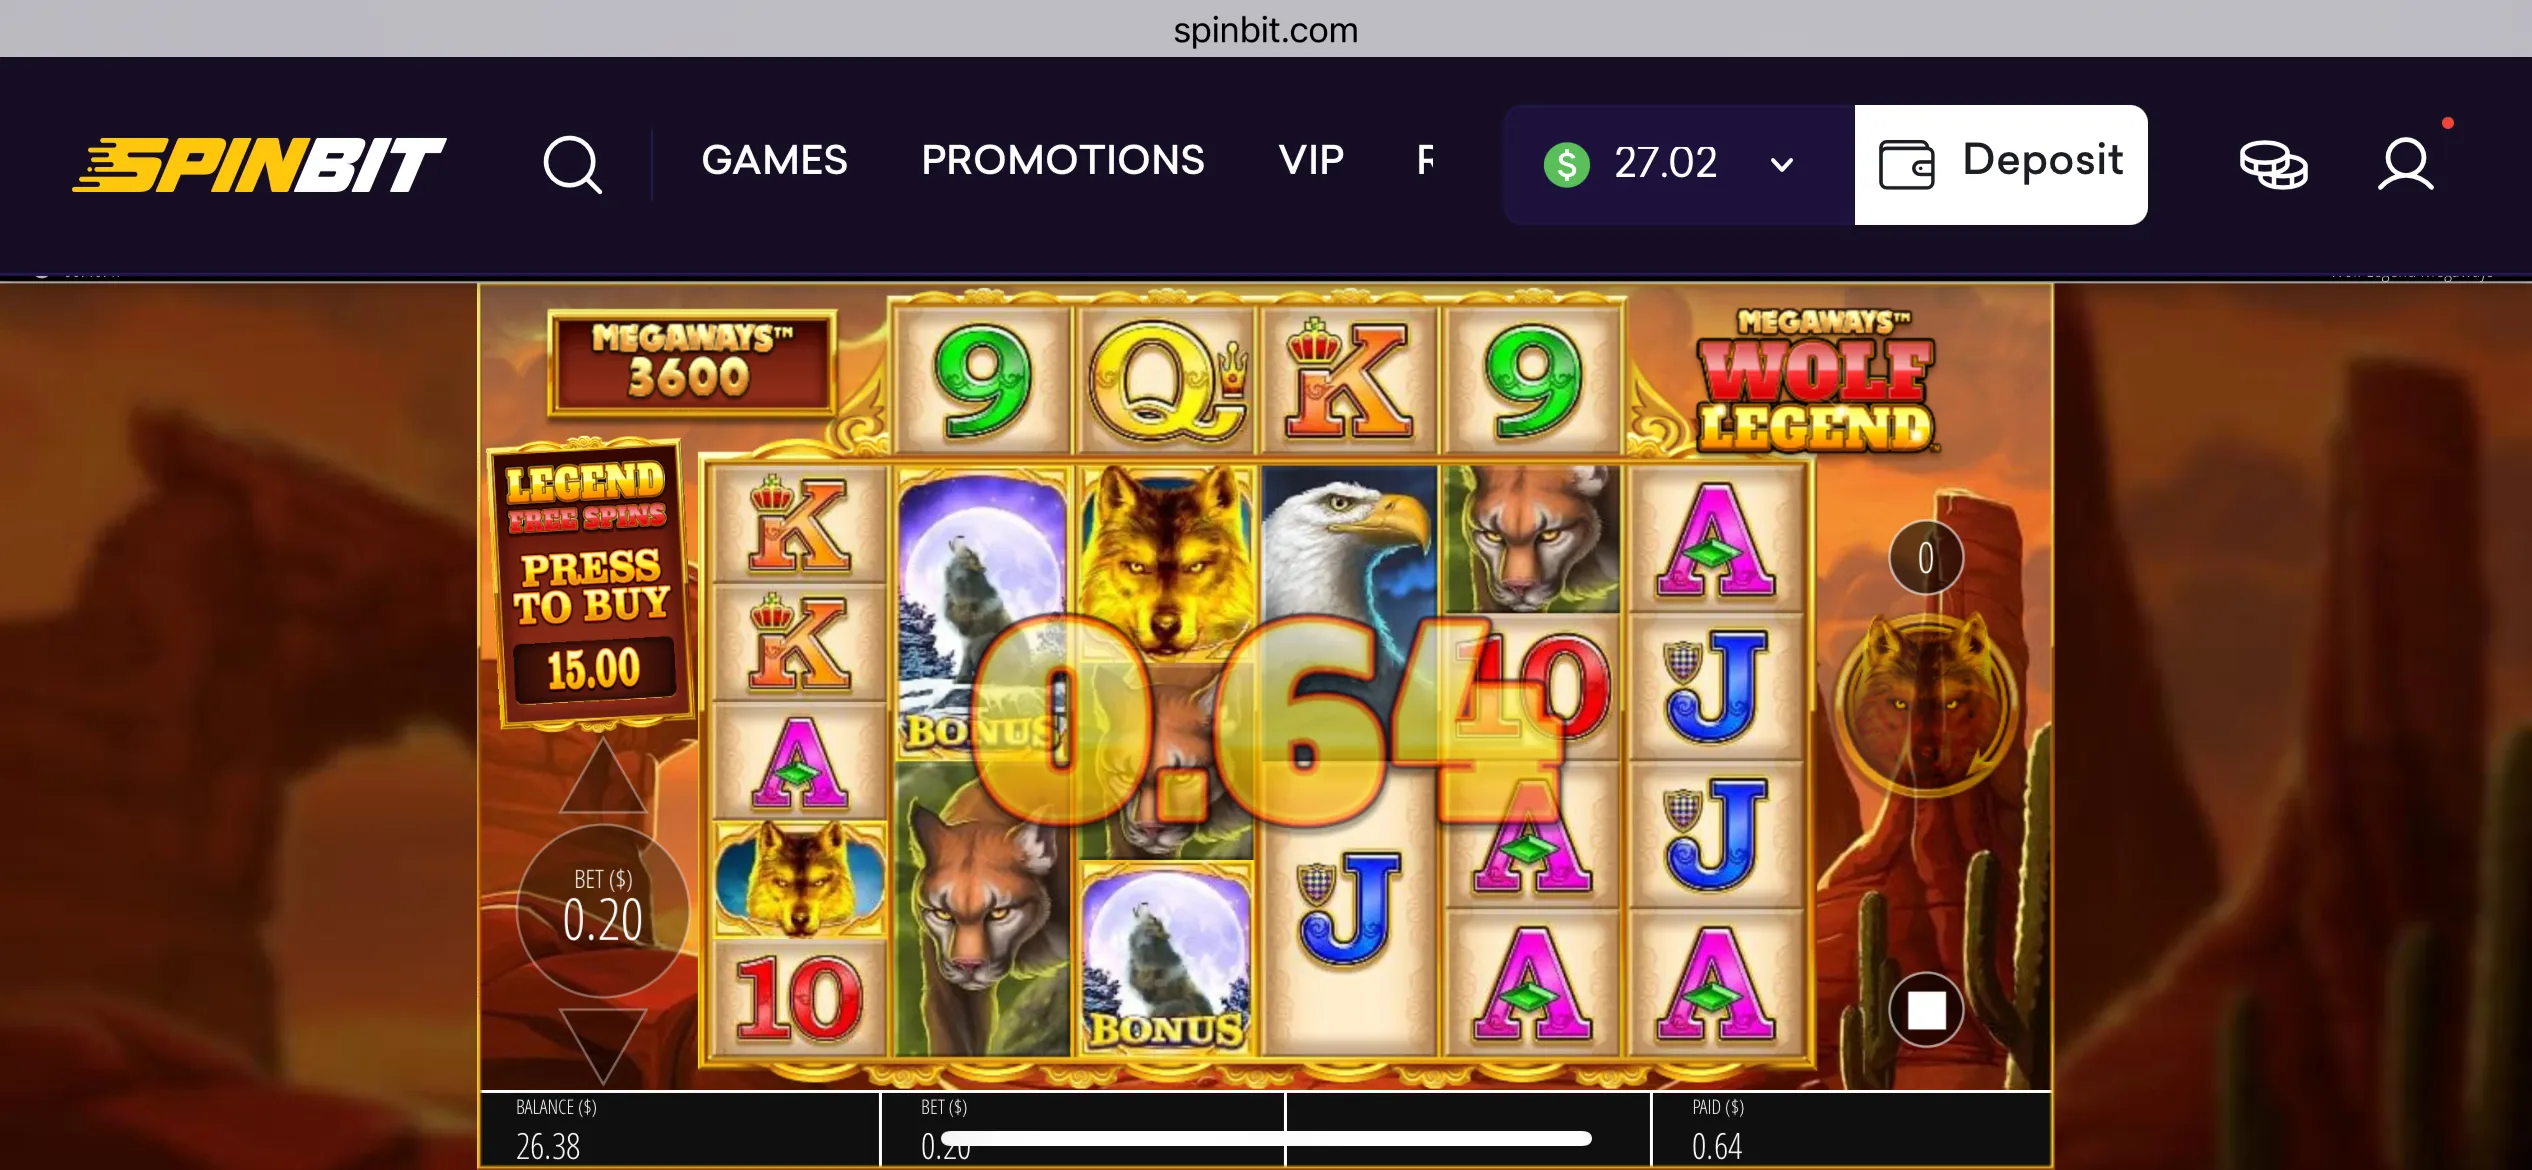Stop the spin with the square button

(x=1926, y=1010)
